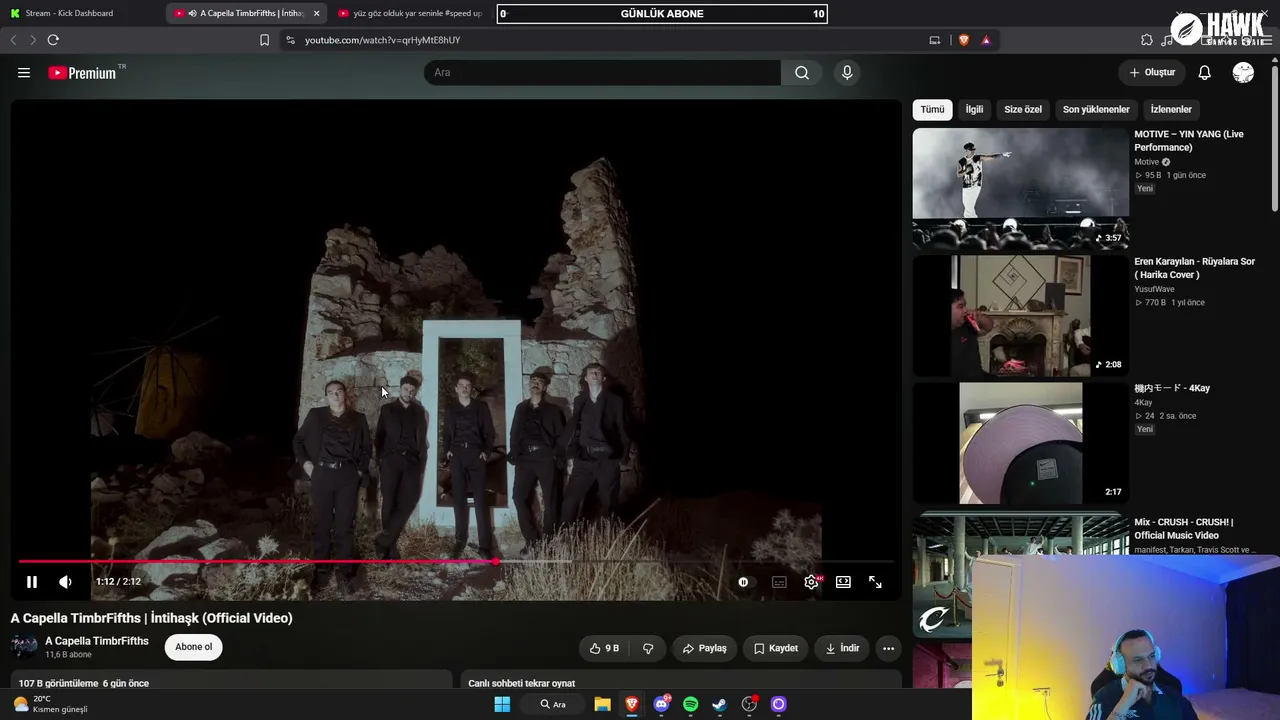Open MOTIVE – YIN YANG (Live Performance) title

[x=1189, y=141]
